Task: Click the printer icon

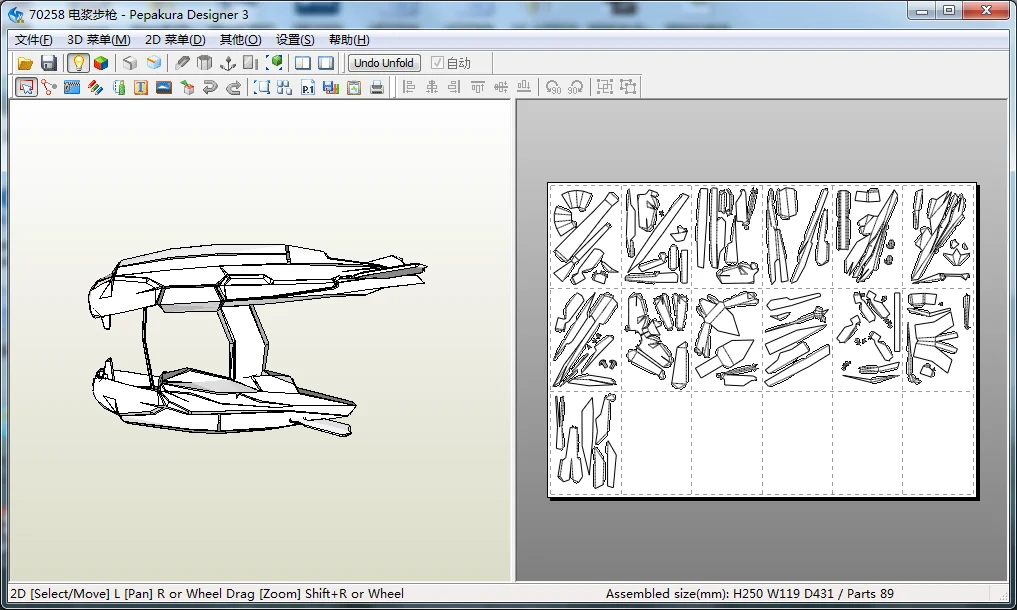Action: 377,87
